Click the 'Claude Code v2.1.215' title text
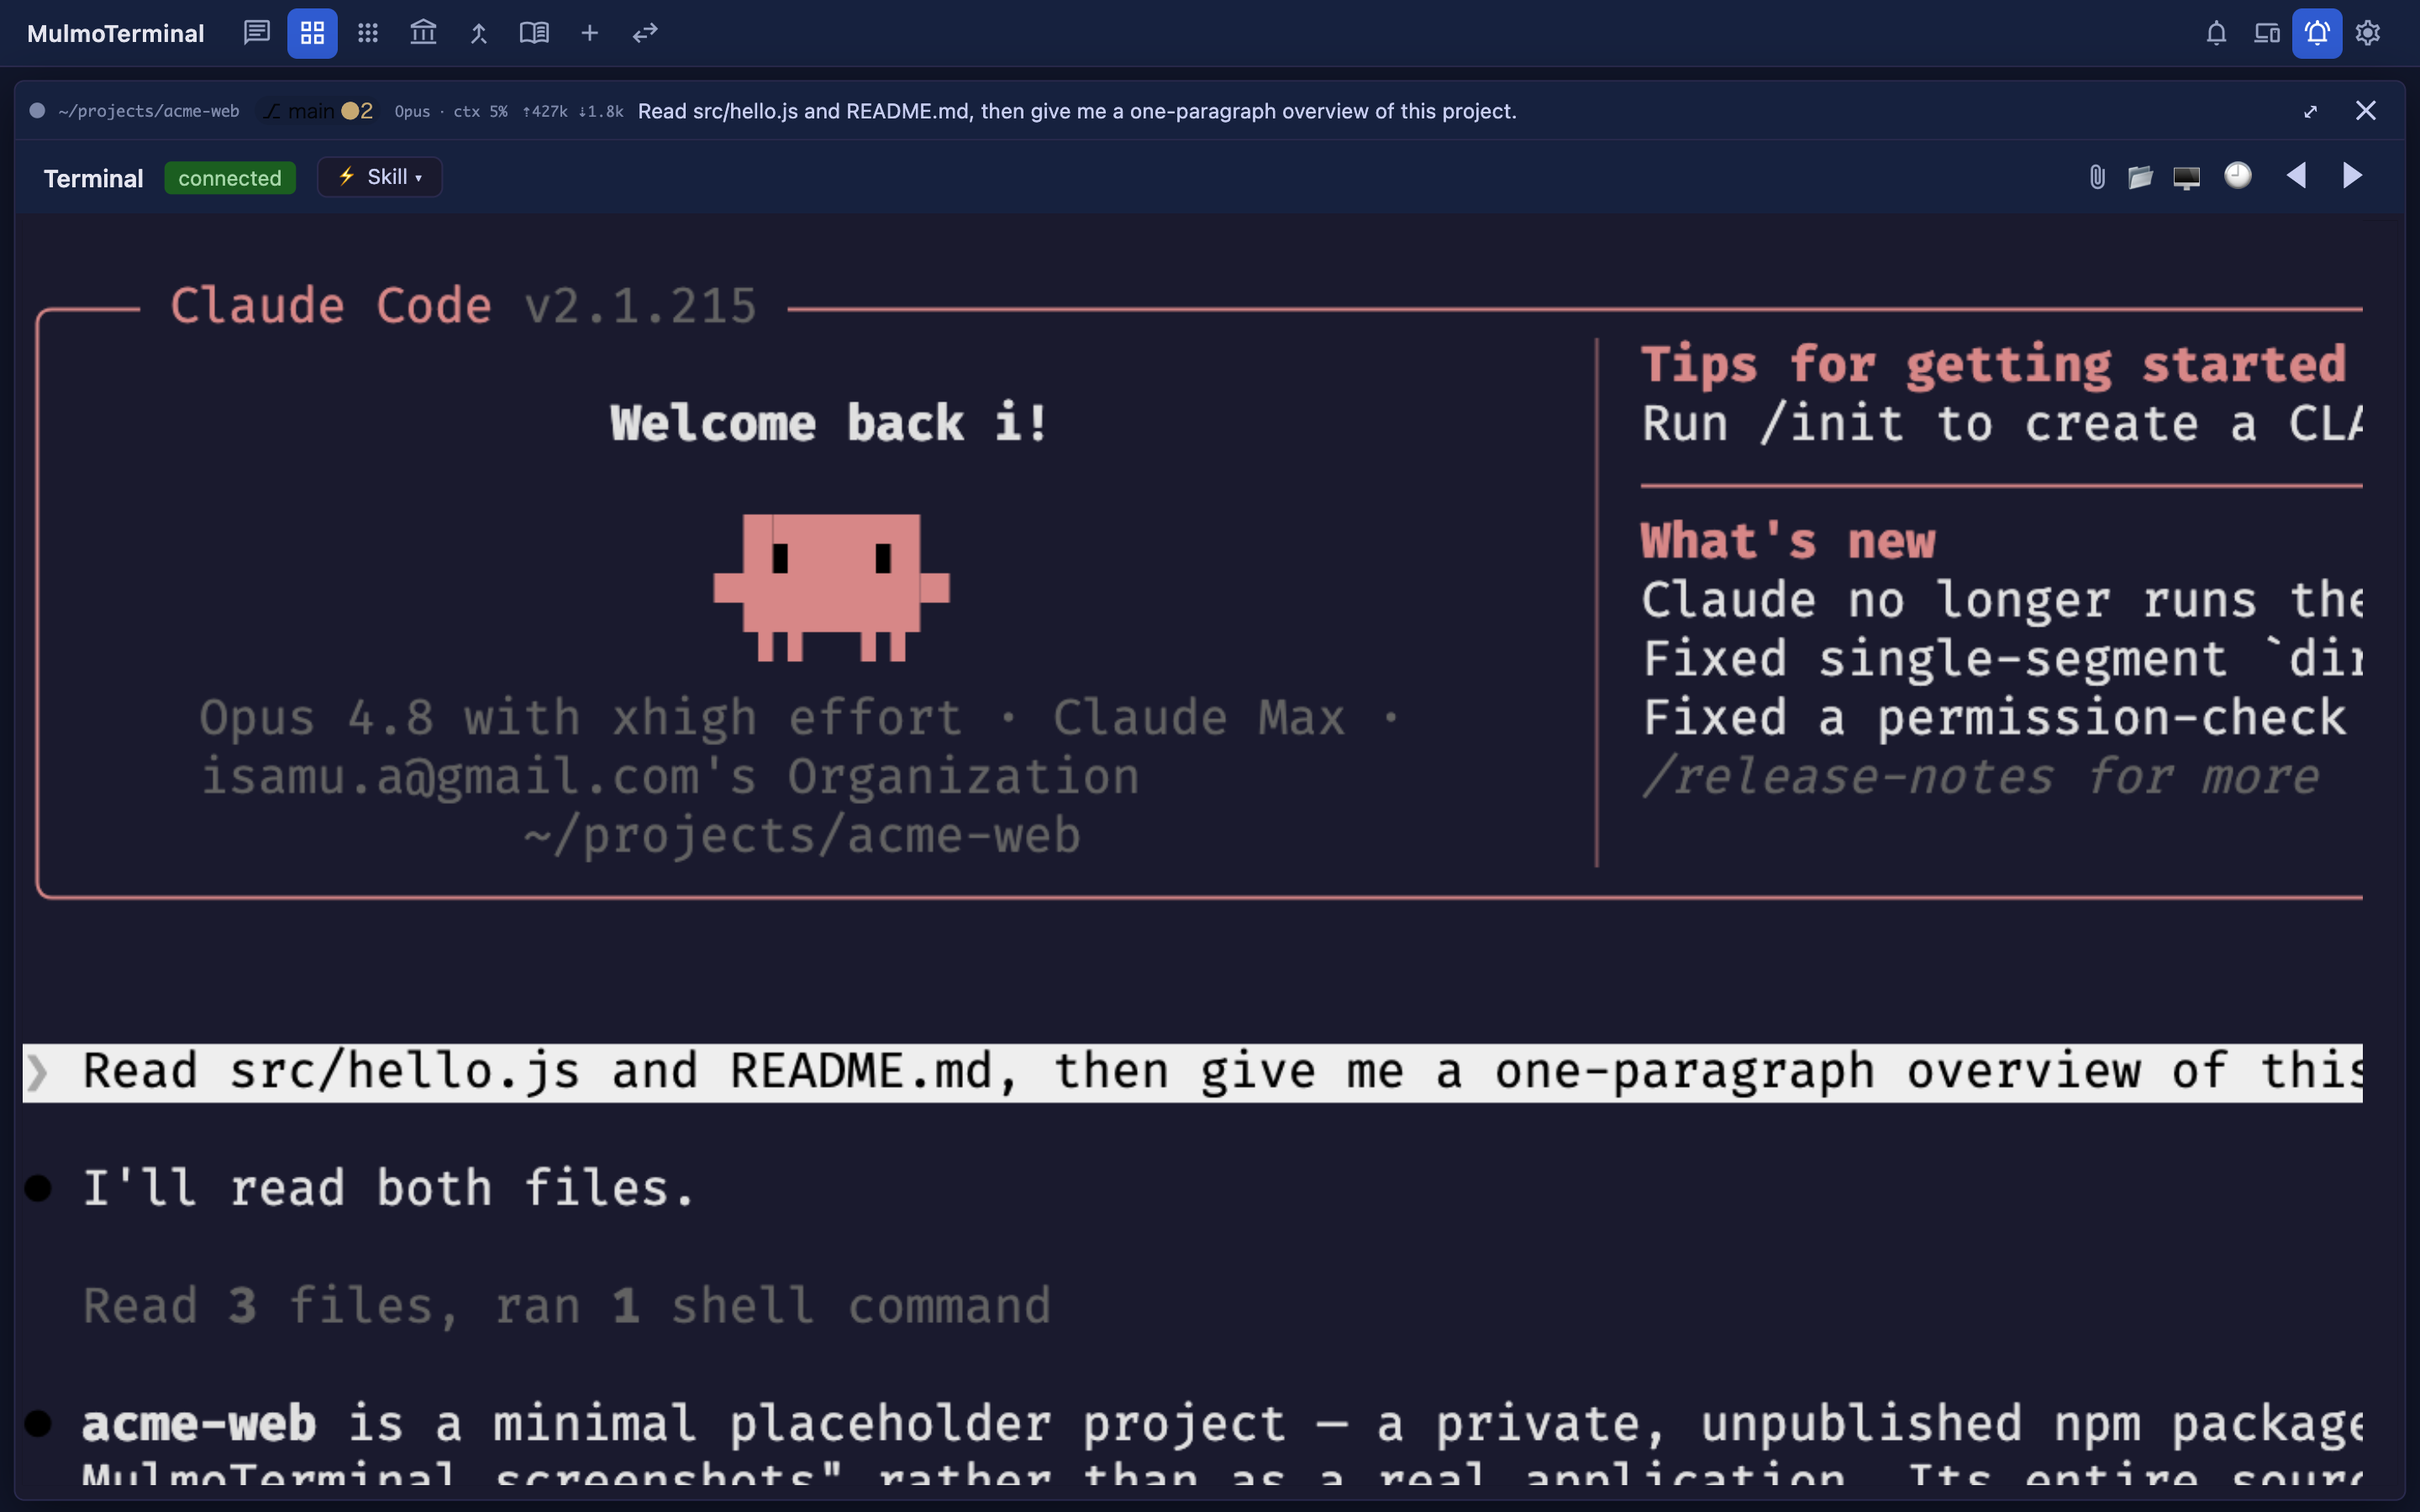Screen dimensions: 2420x1512 tap(463, 305)
